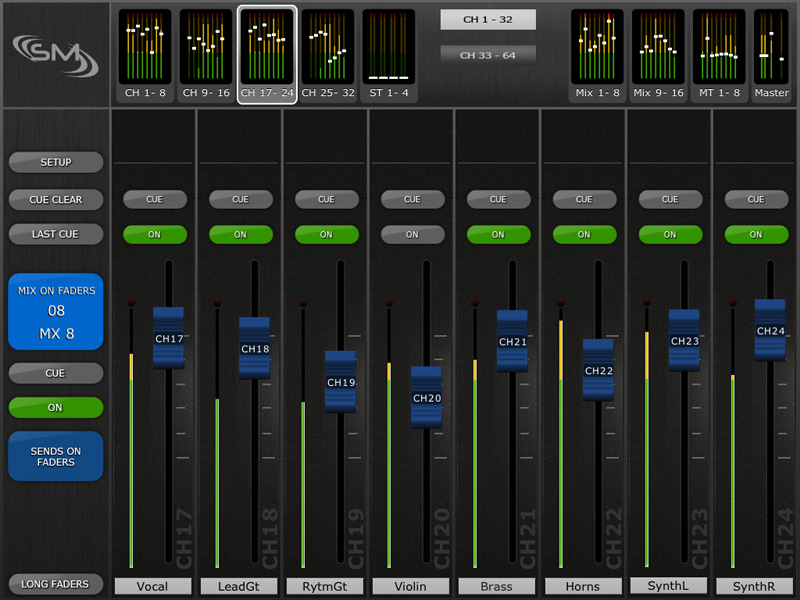This screenshot has width=800, height=600.
Task: Cue the Brass channel
Action: pyautogui.click(x=498, y=199)
